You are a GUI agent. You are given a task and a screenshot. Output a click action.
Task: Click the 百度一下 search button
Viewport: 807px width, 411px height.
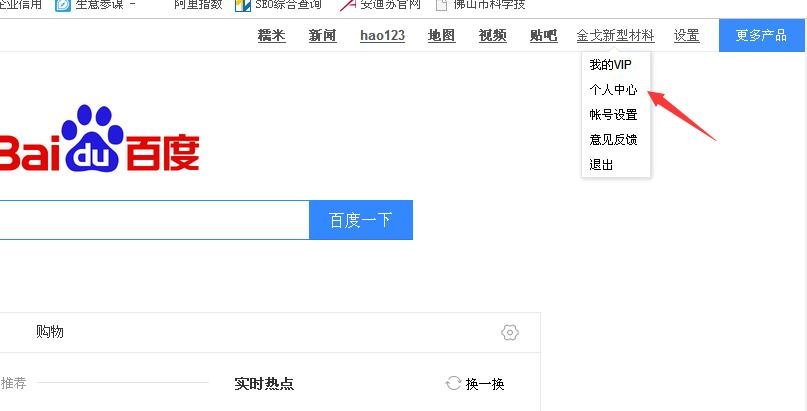pyautogui.click(x=361, y=220)
